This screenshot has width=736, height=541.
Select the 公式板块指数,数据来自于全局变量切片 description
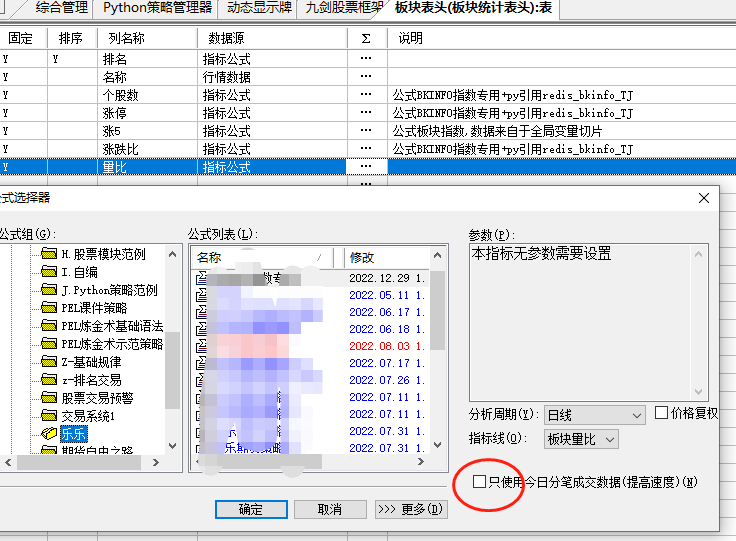497,131
